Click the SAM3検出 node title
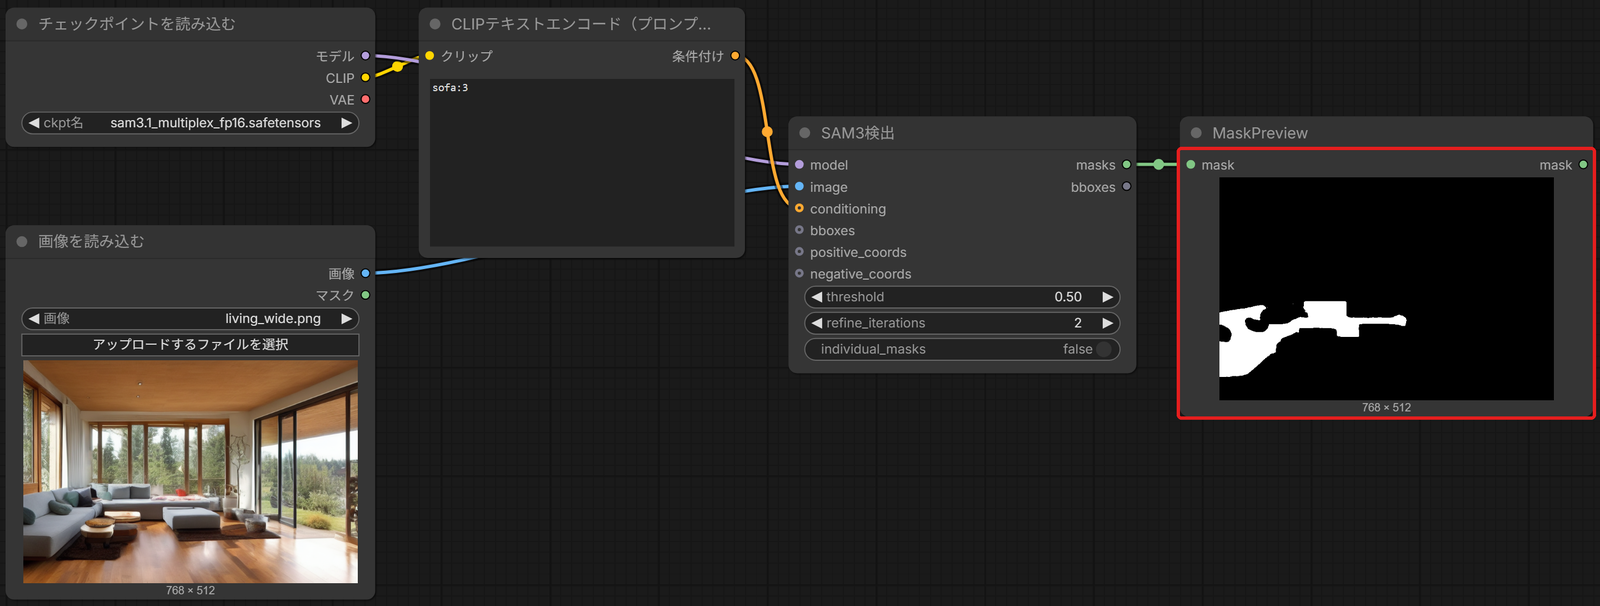1600x606 pixels. tap(858, 133)
